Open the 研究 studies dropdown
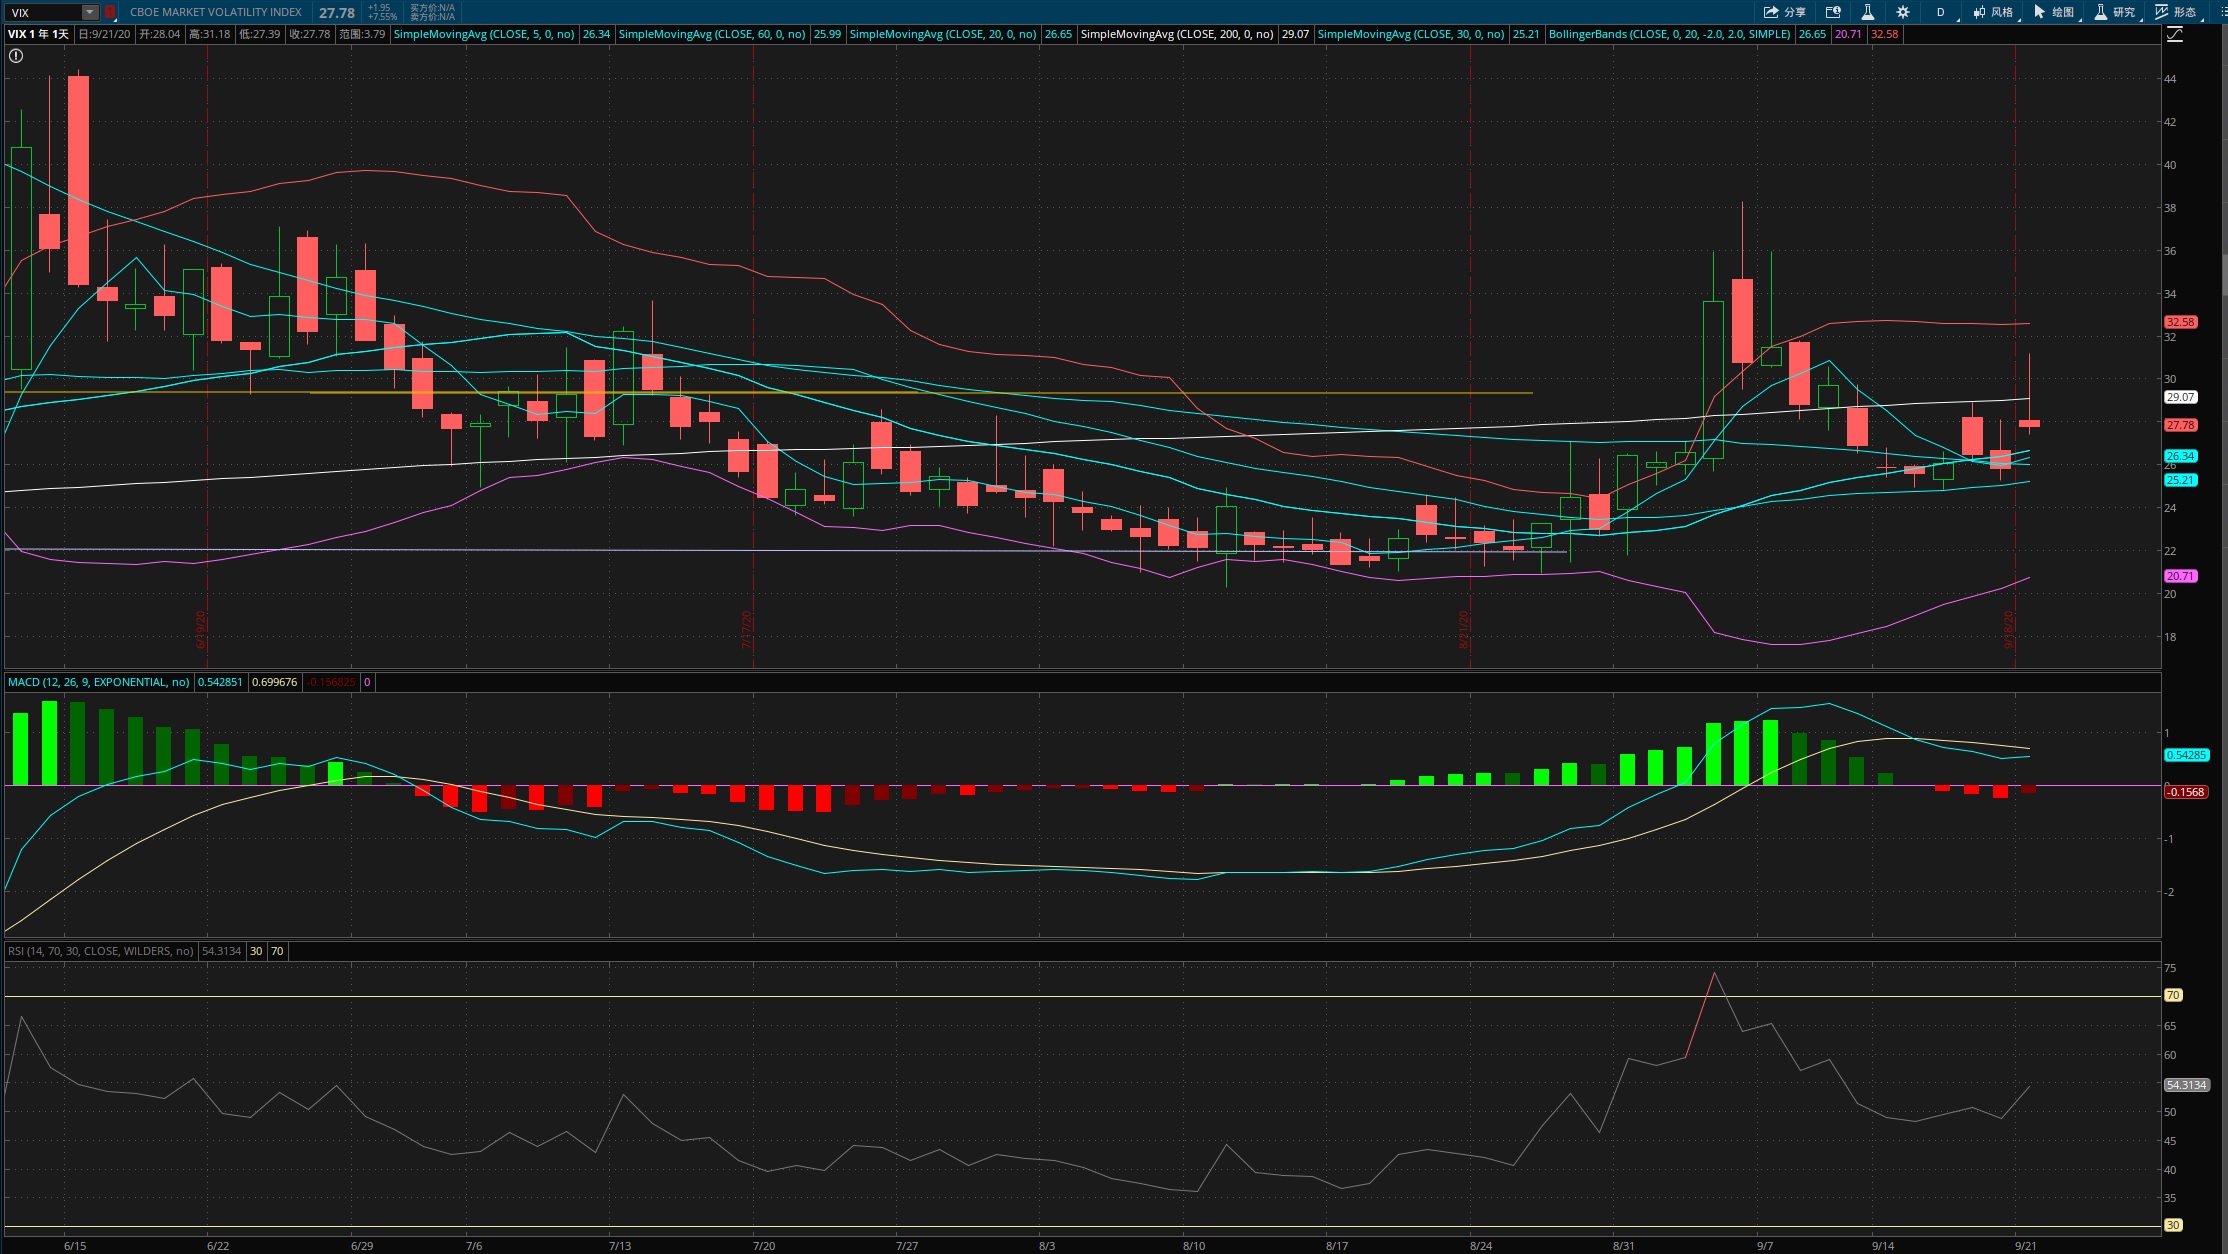Screen dimensions: 2228x1254 [x=2116, y=12]
